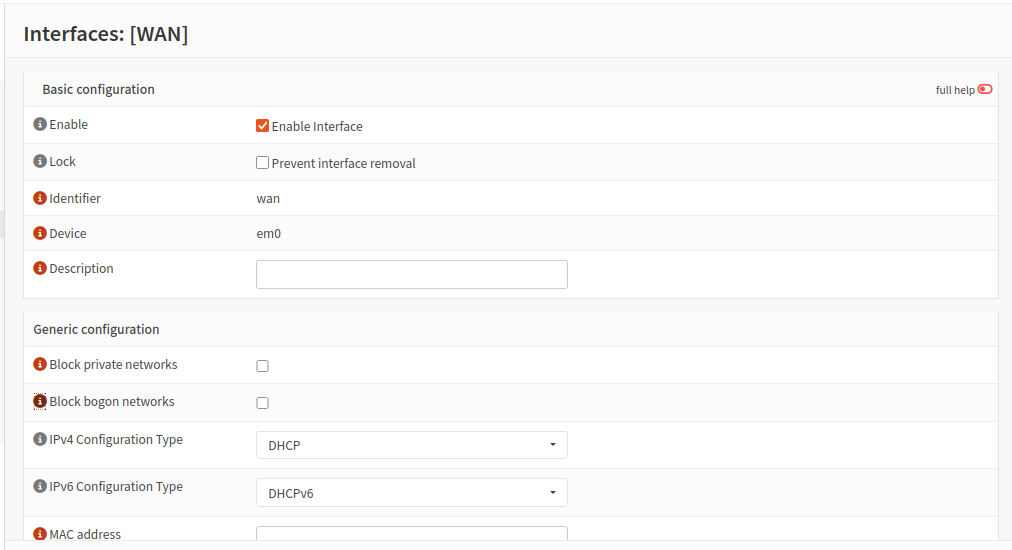
Task: Open the IPv4 Configuration Type dropdown
Action: 411,445
